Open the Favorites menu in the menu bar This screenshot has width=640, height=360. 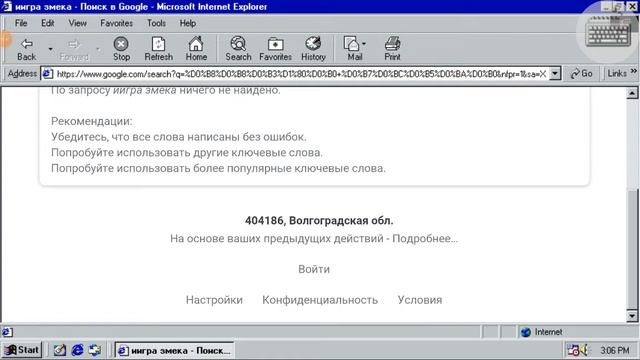pos(116,23)
